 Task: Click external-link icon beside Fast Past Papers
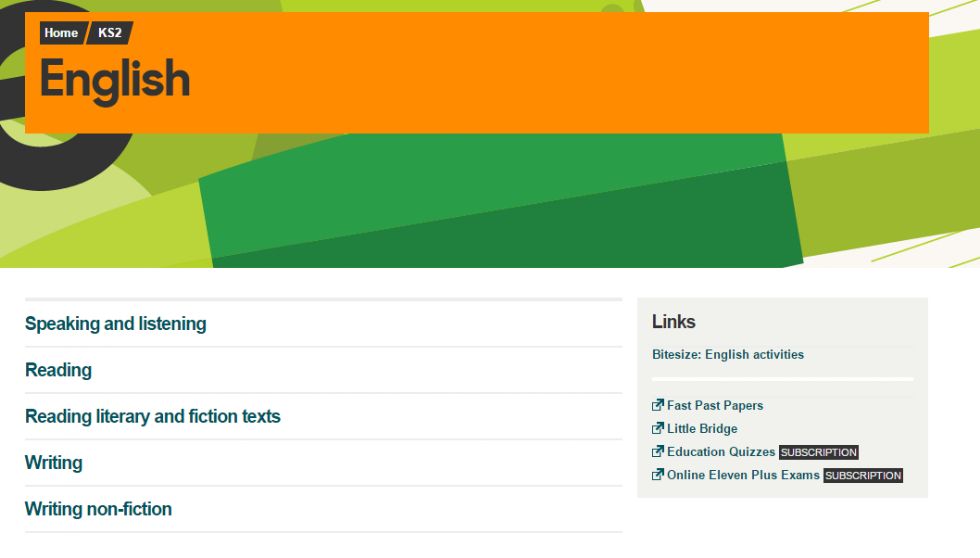coord(658,405)
